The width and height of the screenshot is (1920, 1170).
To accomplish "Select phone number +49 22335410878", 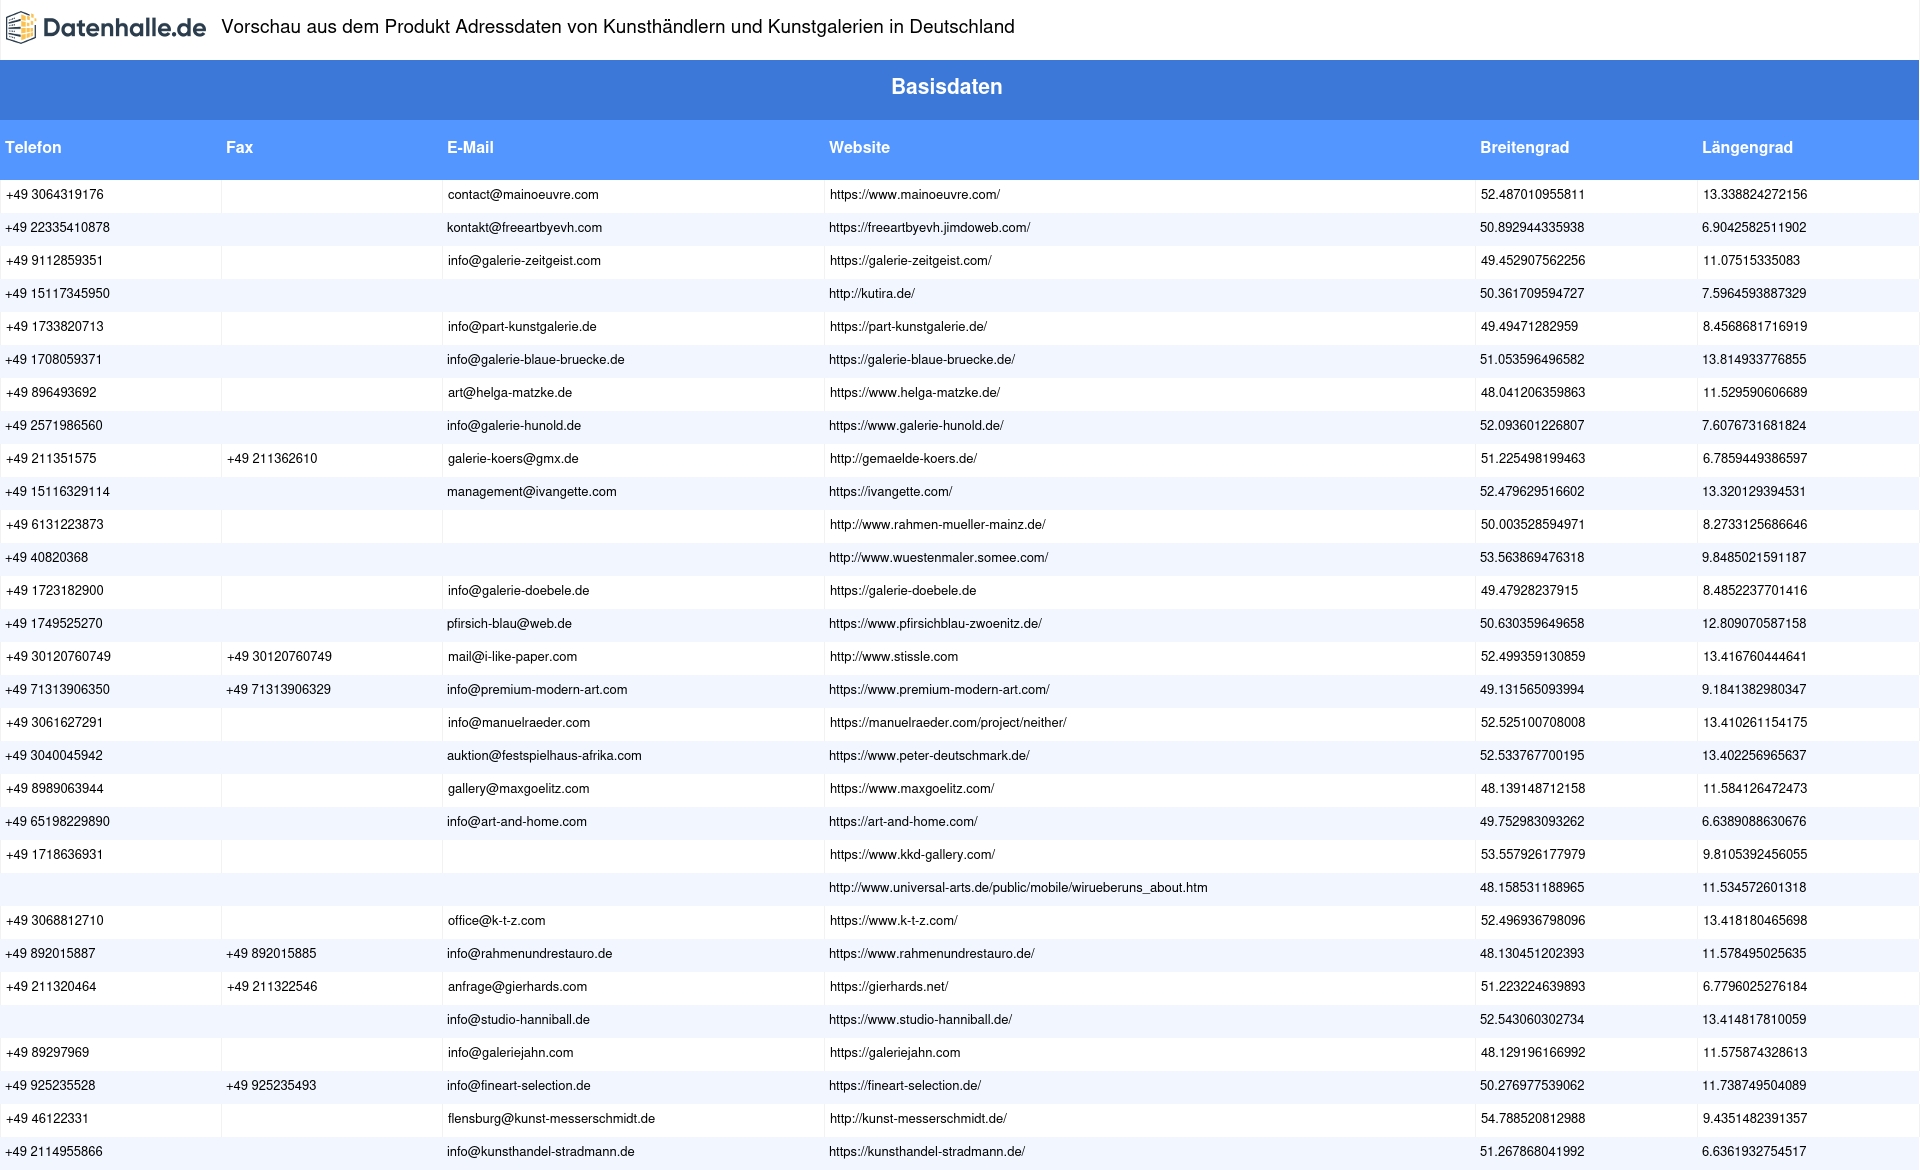I will (57, 228).
